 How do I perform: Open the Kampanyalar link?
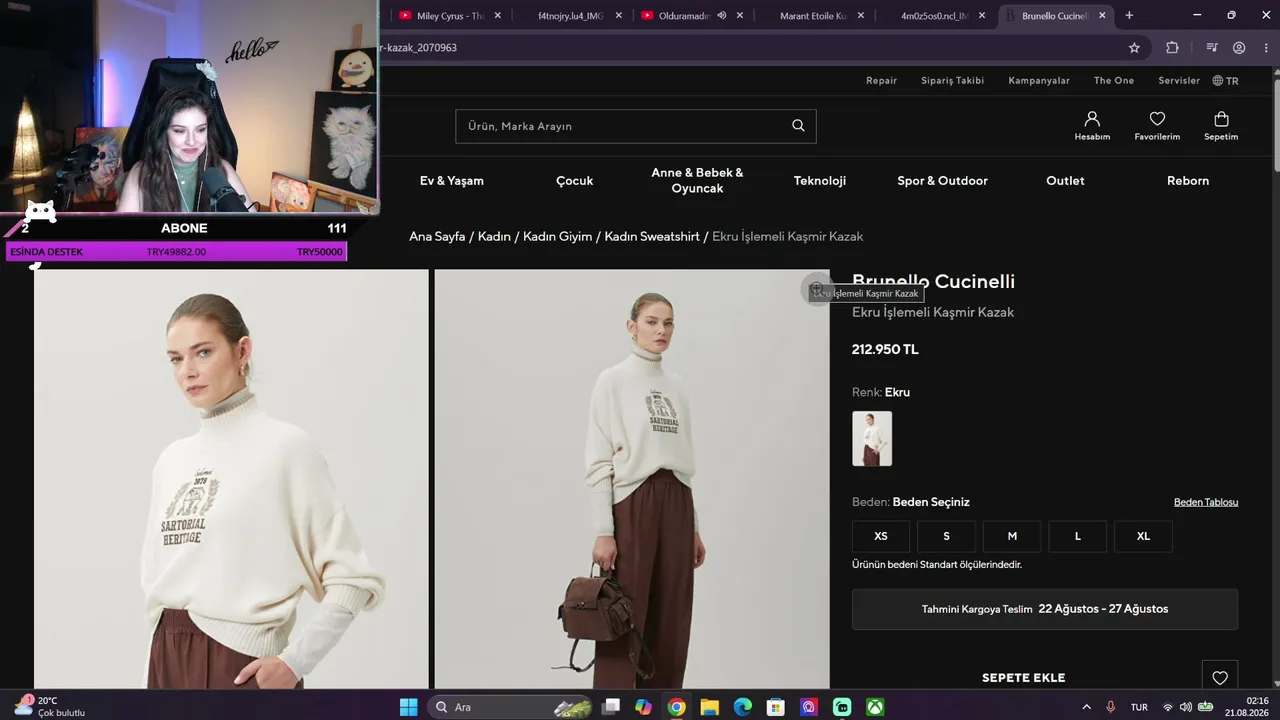(x=1039, y=81)
